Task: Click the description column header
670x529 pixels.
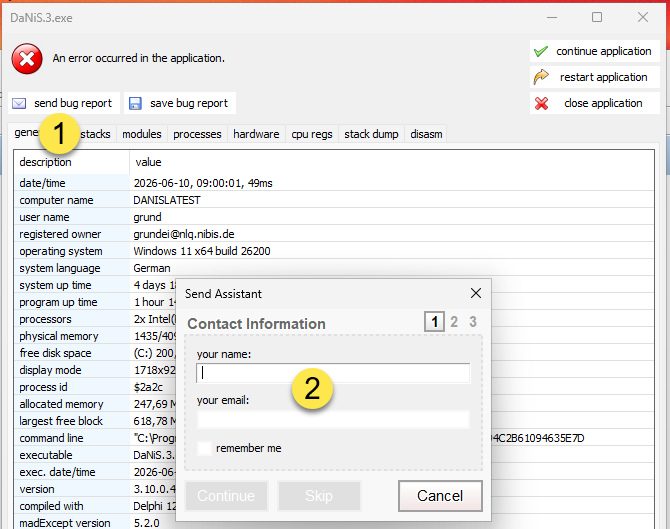Action: pos(71,162)
